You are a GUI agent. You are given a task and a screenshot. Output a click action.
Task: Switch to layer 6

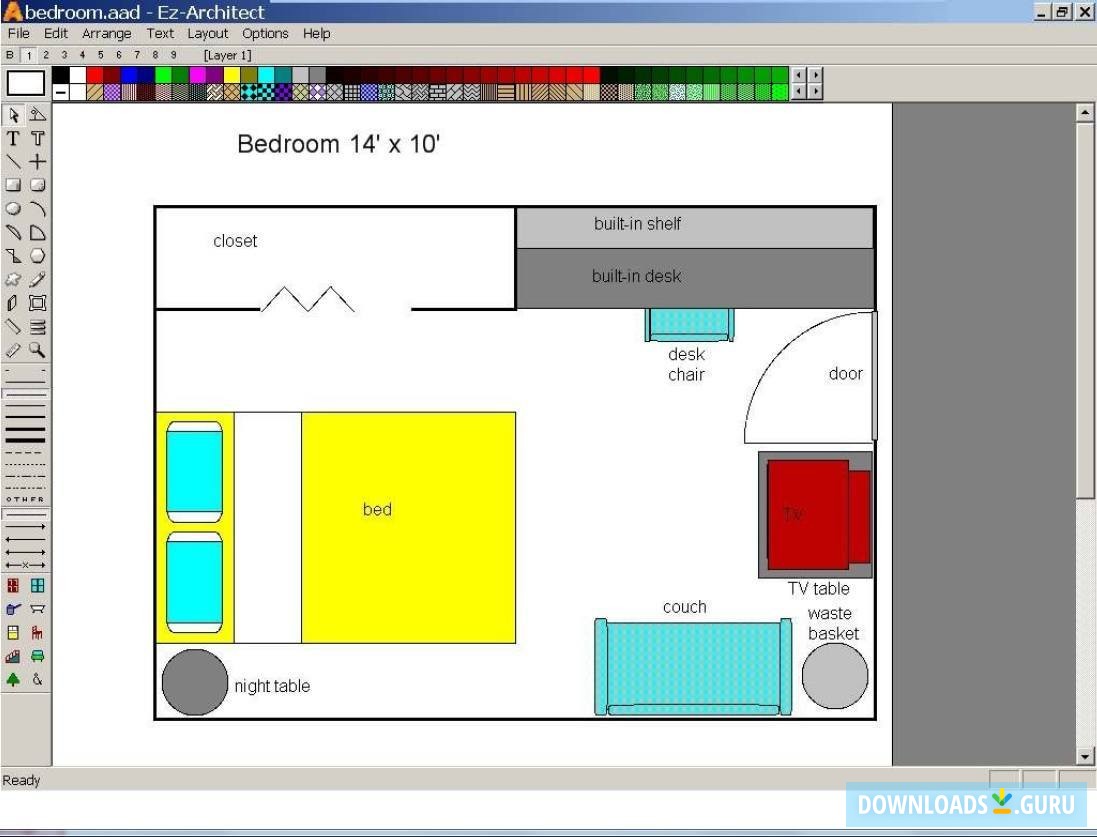pyautogui.click(x=119, y=55)
